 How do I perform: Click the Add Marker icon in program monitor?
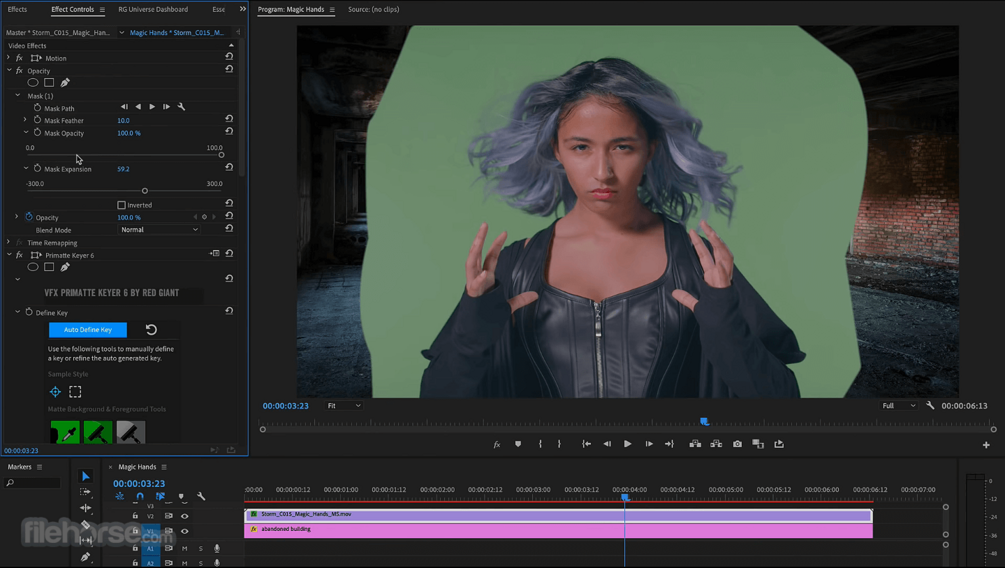click(518, 444)
